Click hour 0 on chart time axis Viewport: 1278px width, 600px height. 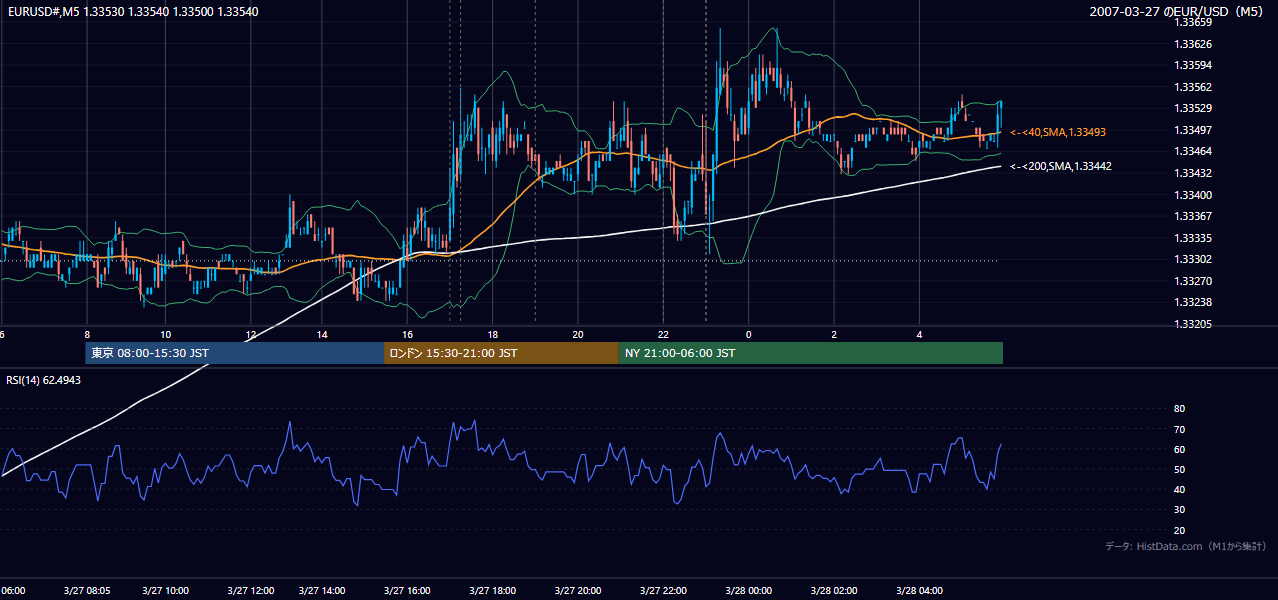coord(748,334)
